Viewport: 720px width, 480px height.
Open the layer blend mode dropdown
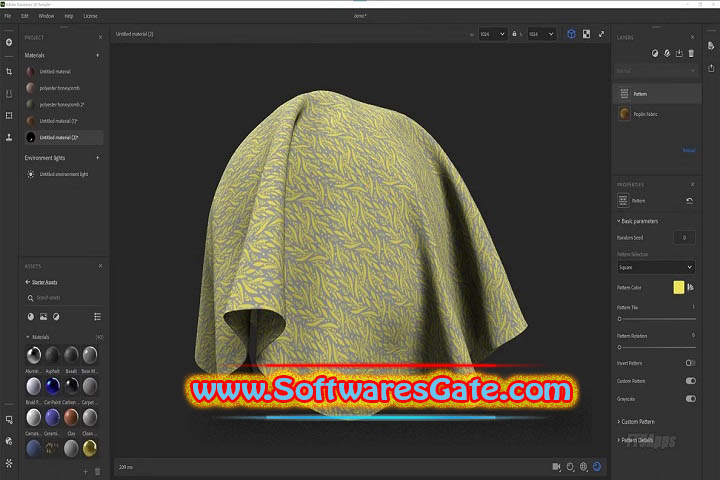click(x=656, y=71)
